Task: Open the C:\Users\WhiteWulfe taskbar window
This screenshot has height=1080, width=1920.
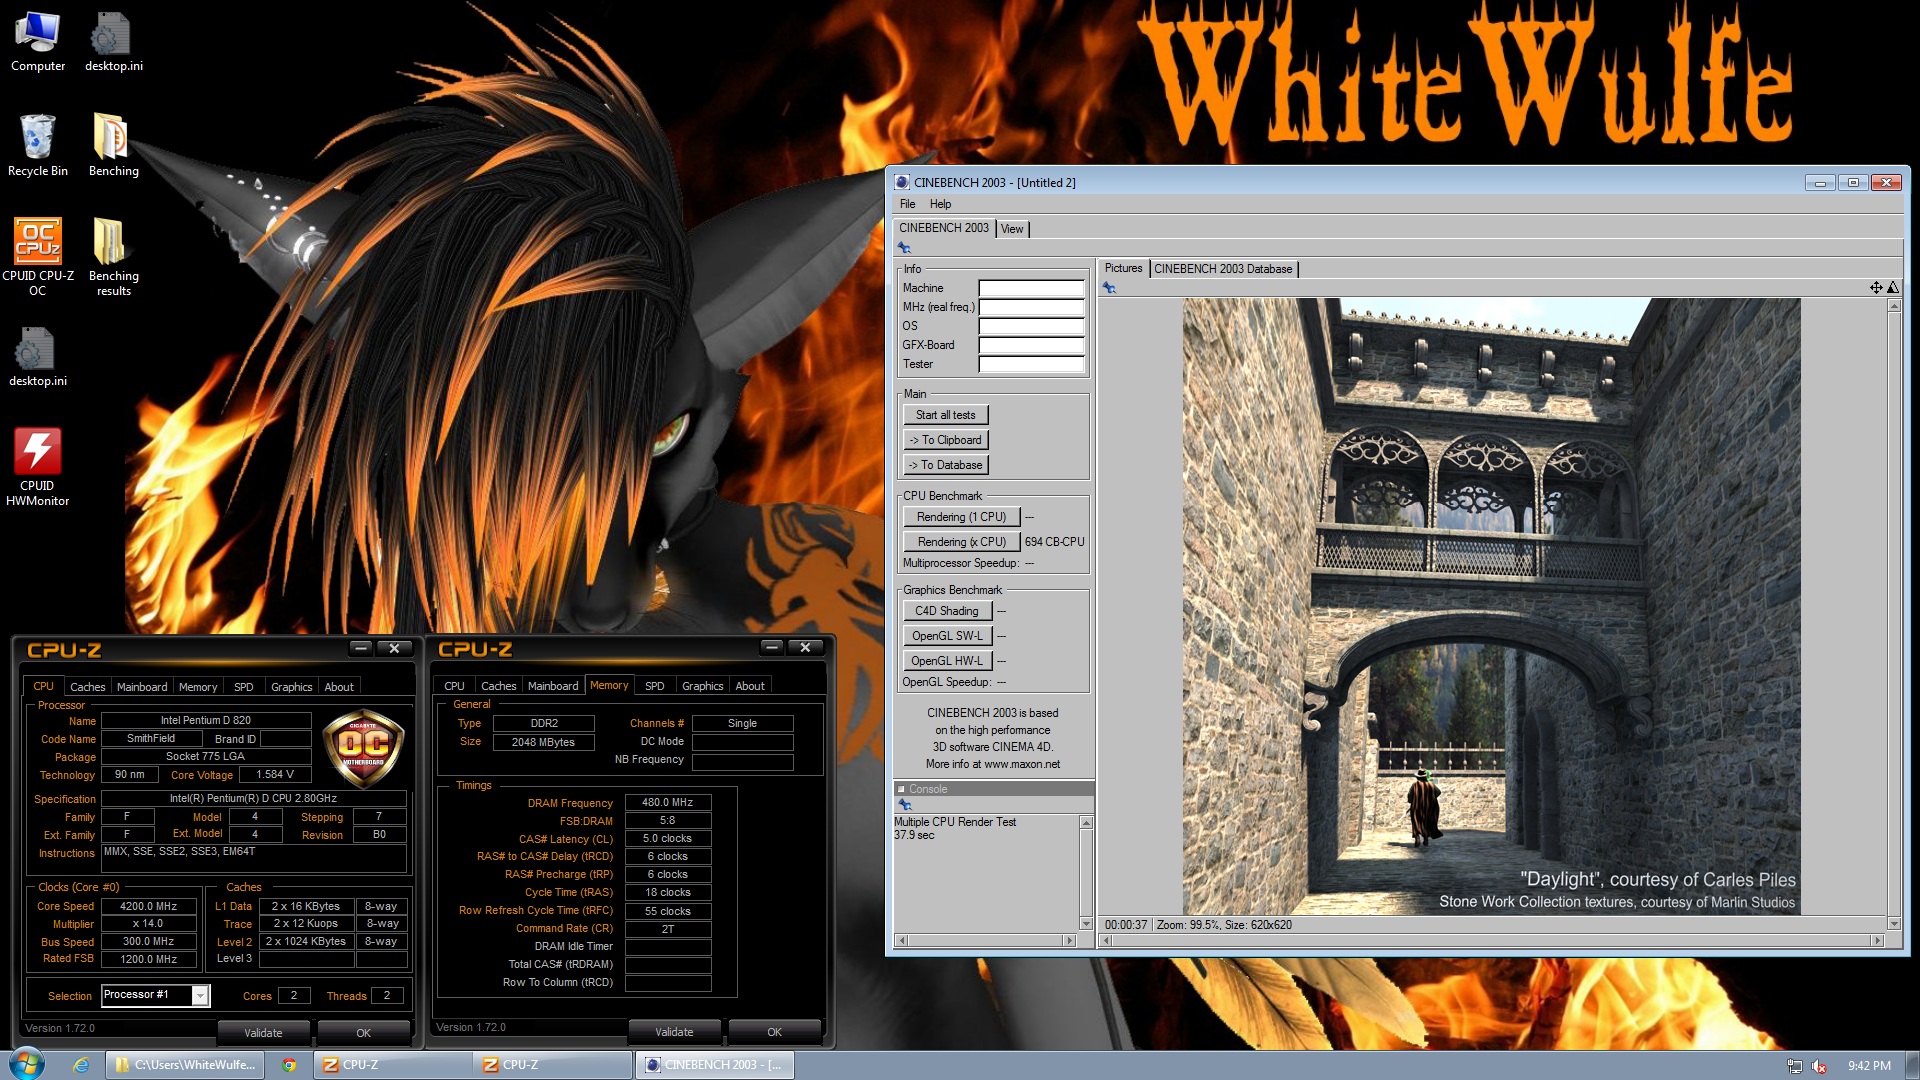Action: click(185, 1065)
